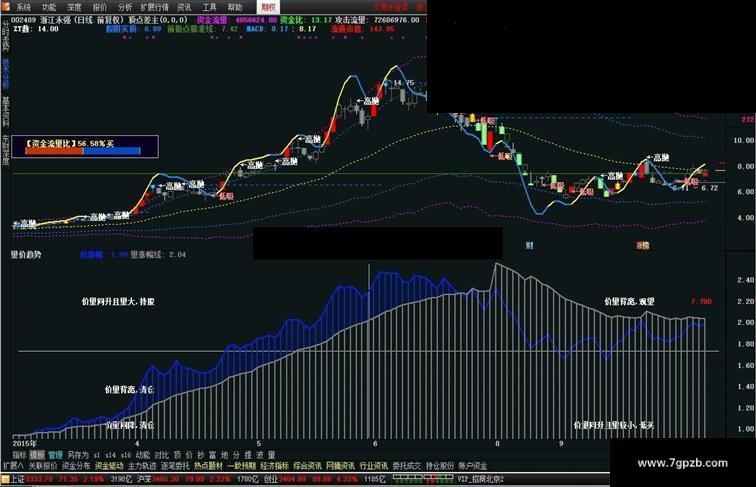Screen dimensions: 756x487
Task: Open the 资金驱动 tab
Action: click(109, 466)
